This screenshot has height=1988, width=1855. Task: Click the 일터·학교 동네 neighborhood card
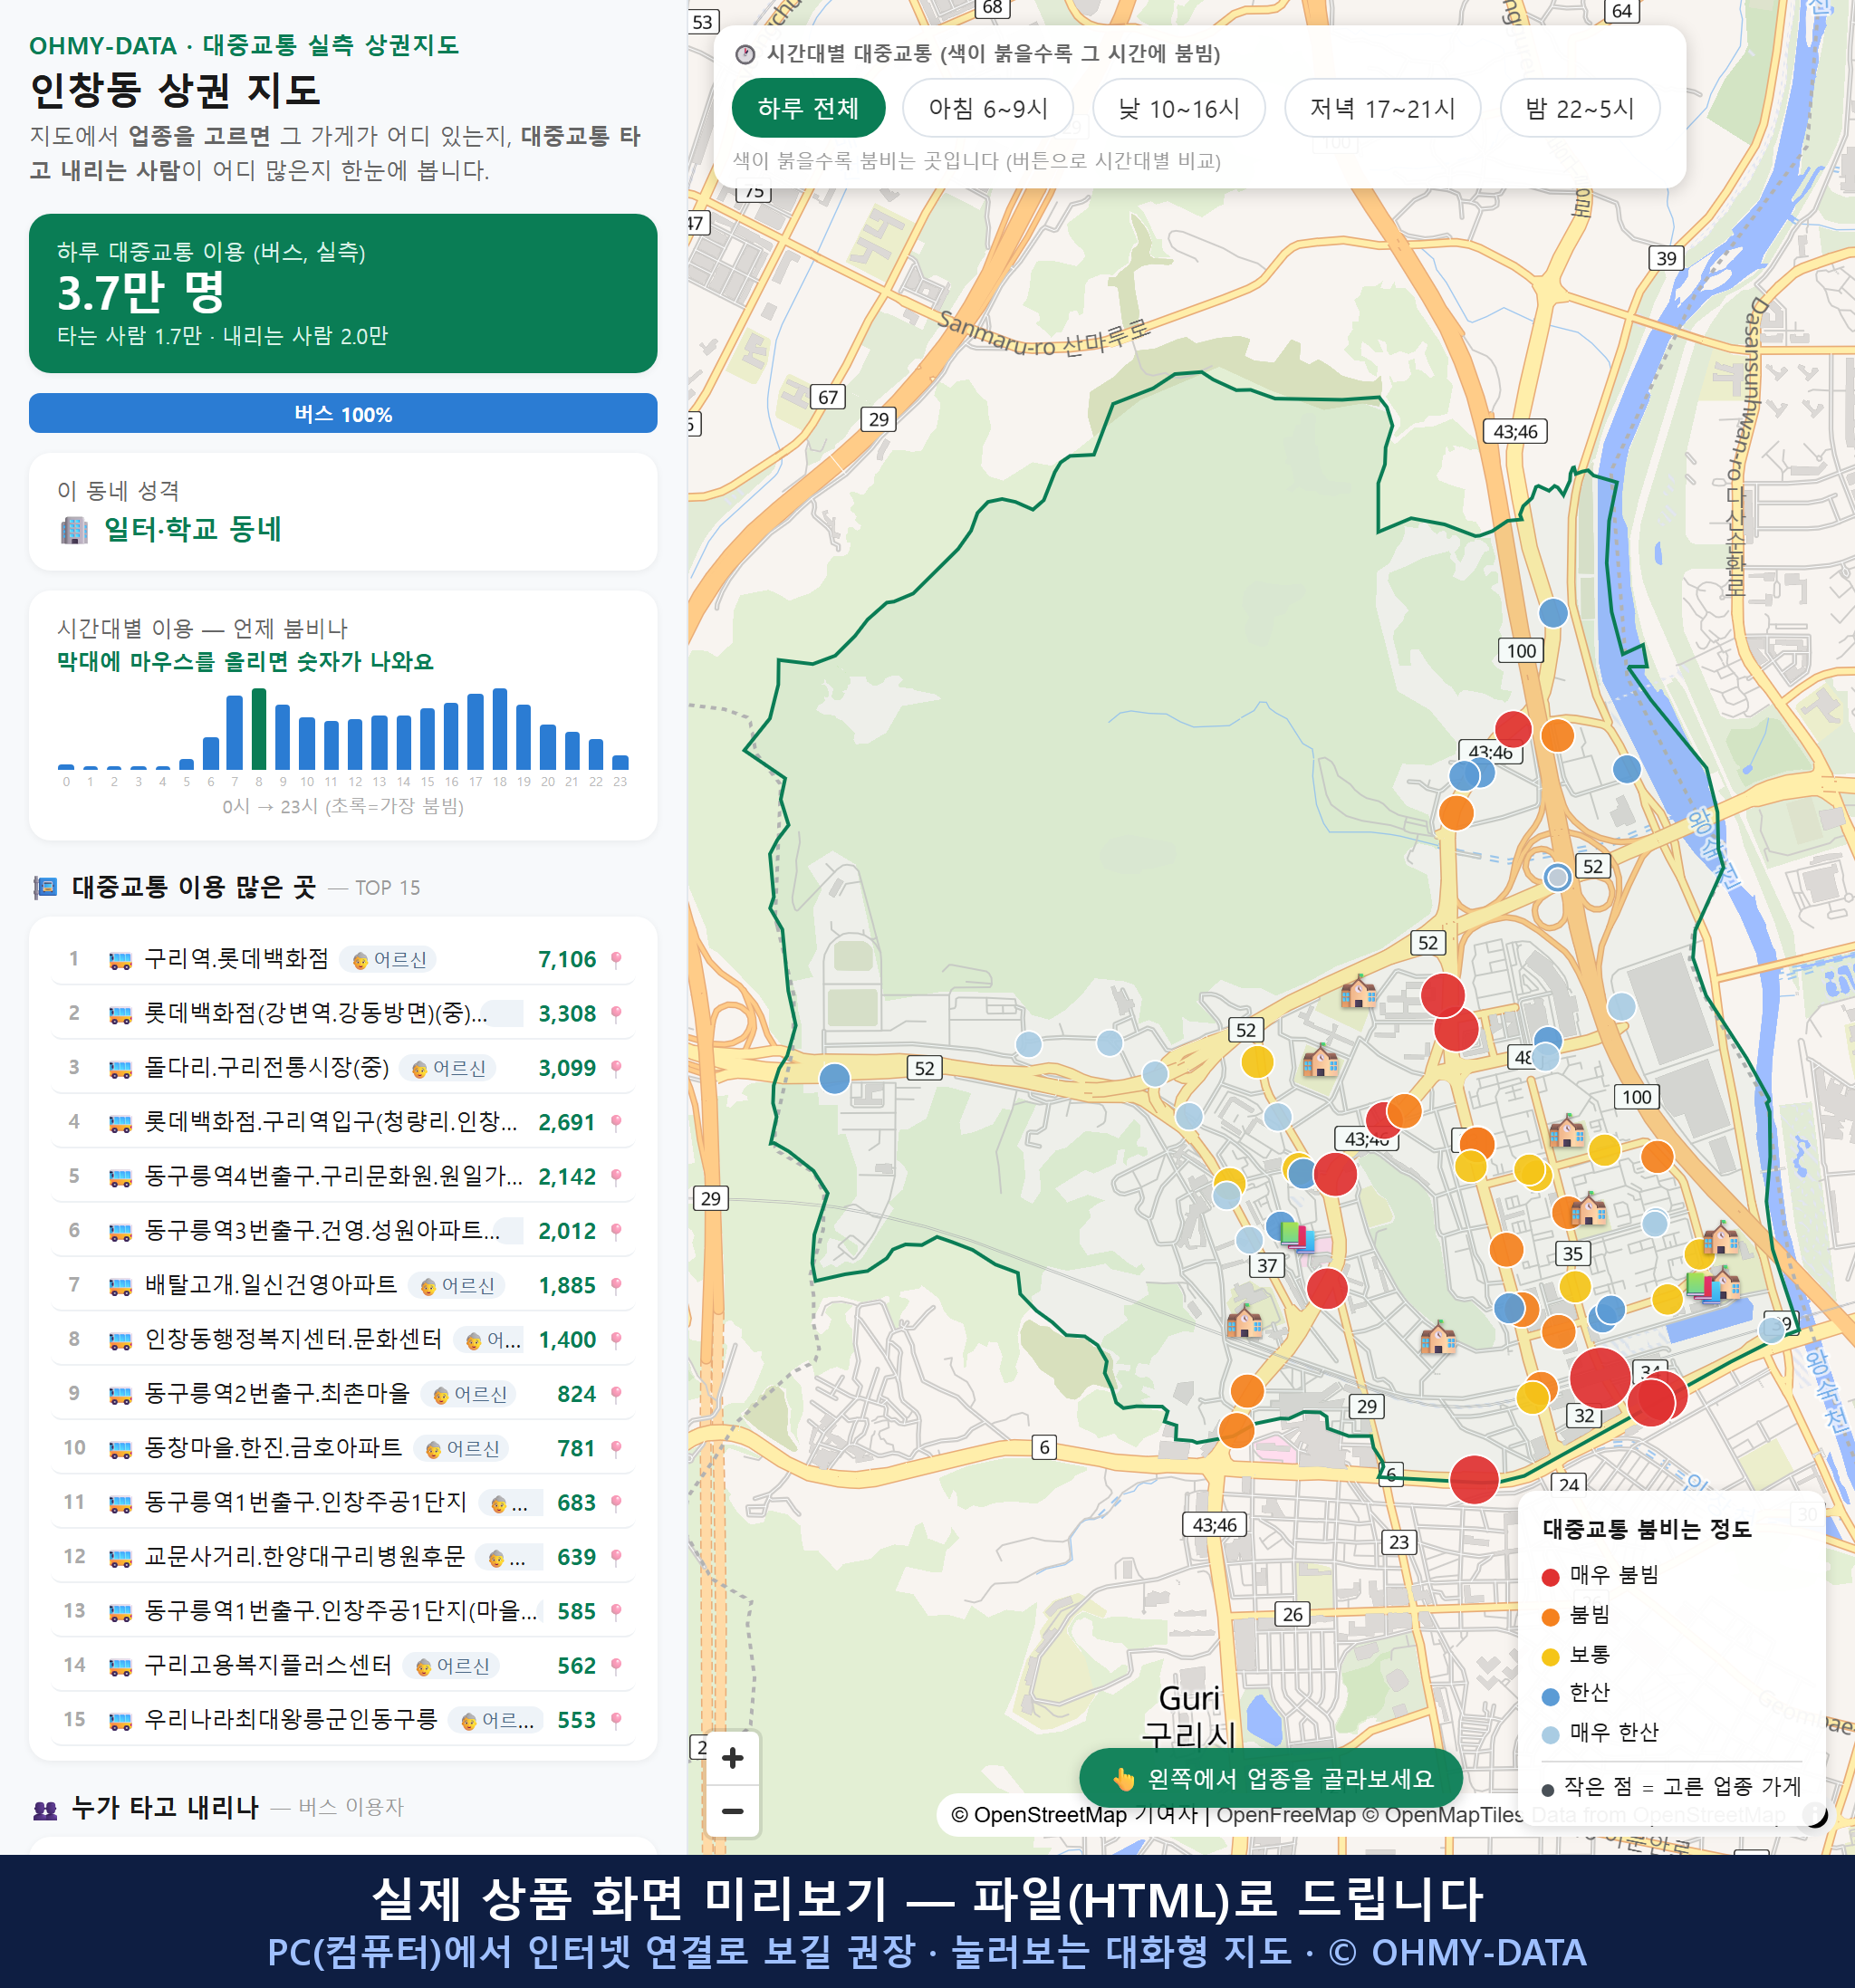[343, 511]
